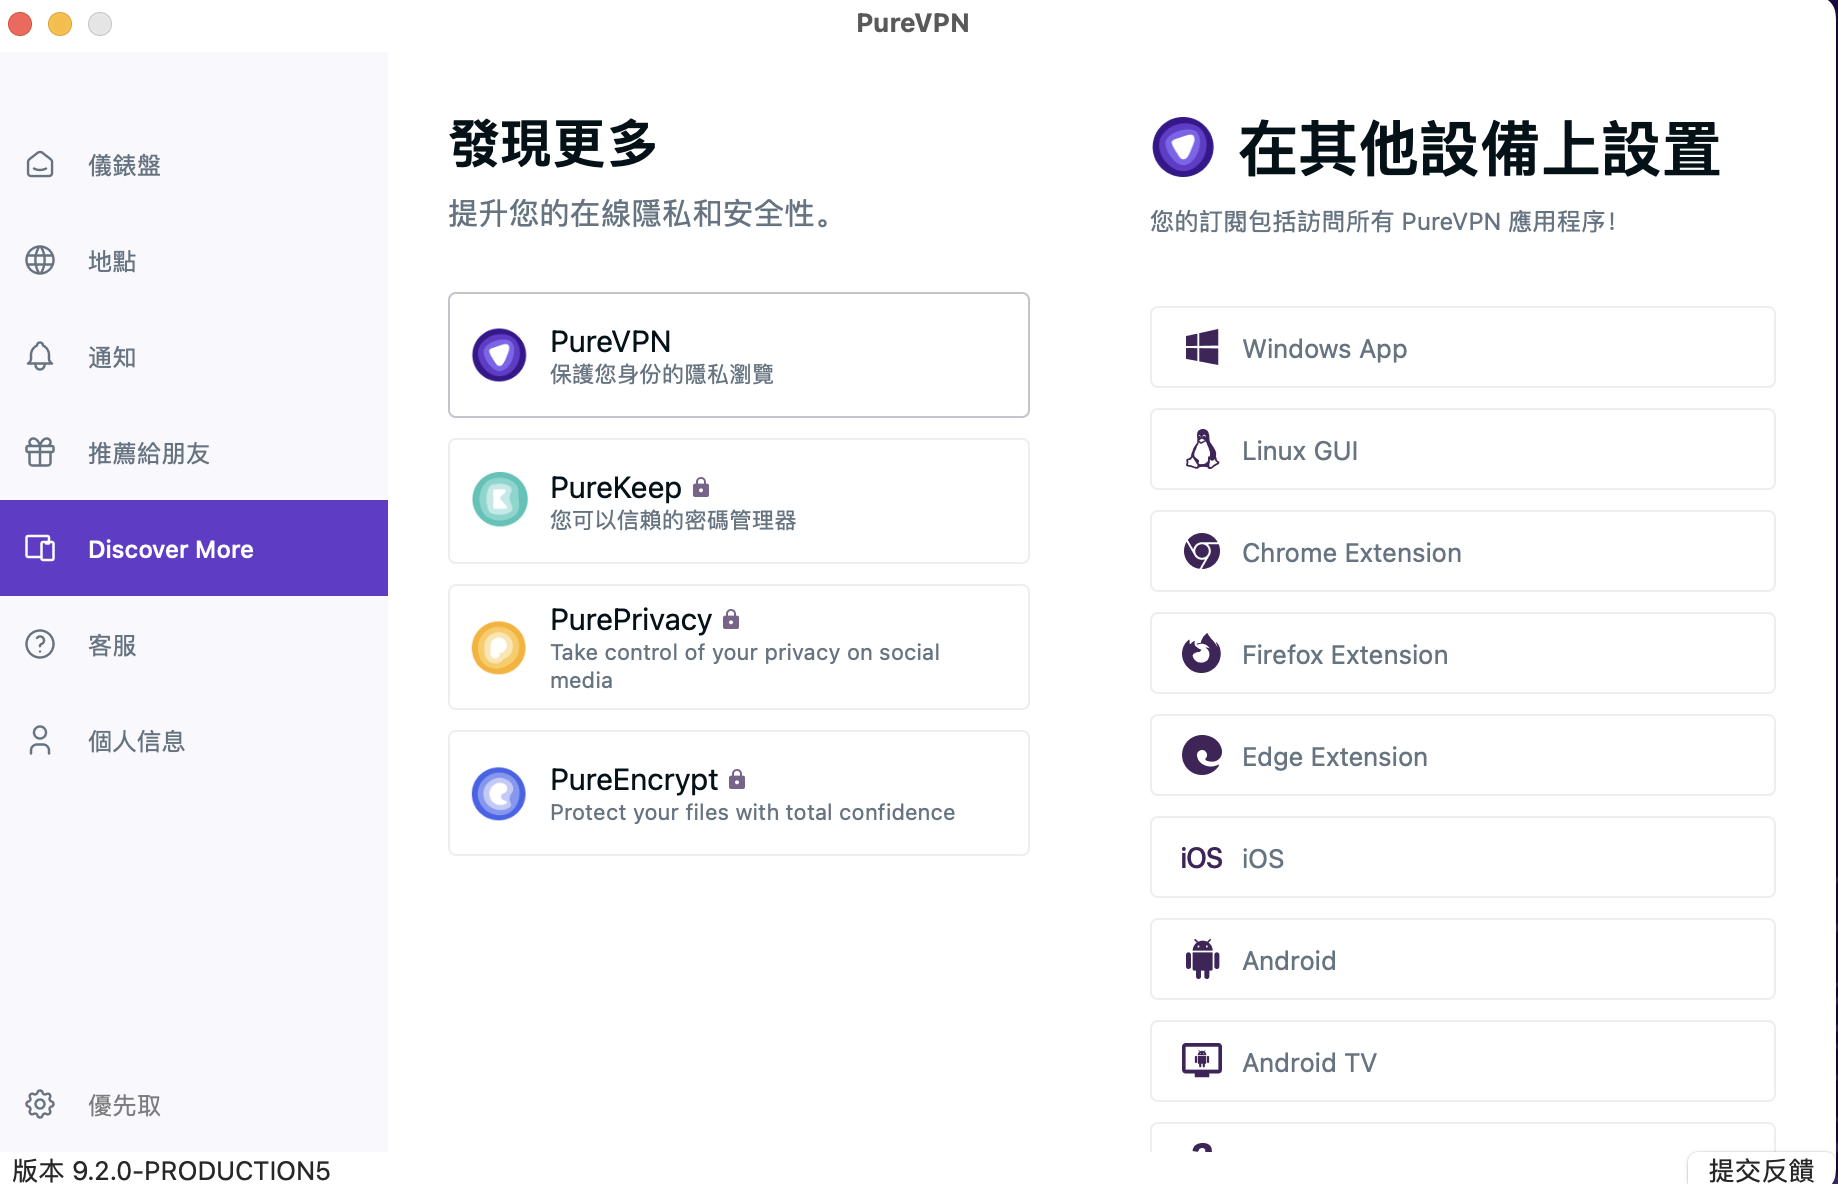The width and height of the screenshot is (1838, 1184).
Task: Click the Android robot icon
Action: 1202,959
